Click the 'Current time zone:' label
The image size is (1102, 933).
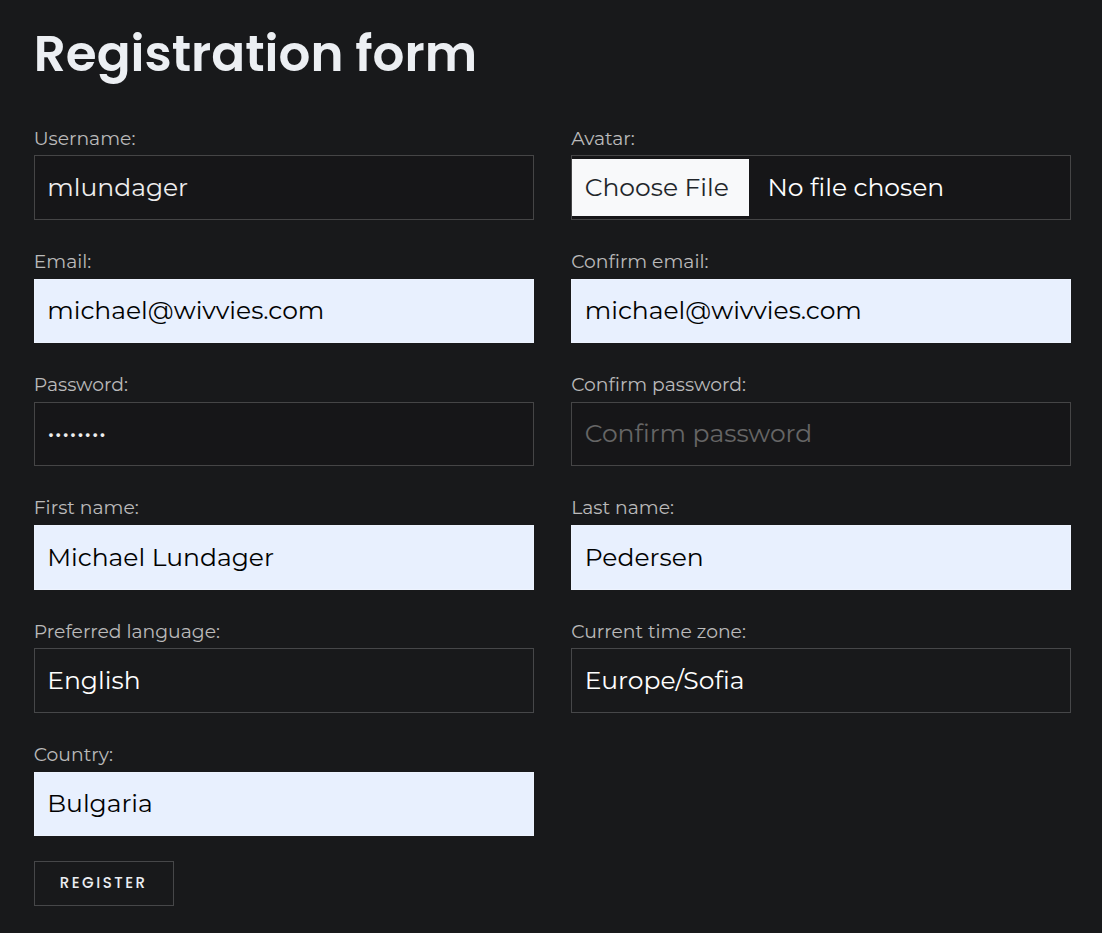point(659,632)
